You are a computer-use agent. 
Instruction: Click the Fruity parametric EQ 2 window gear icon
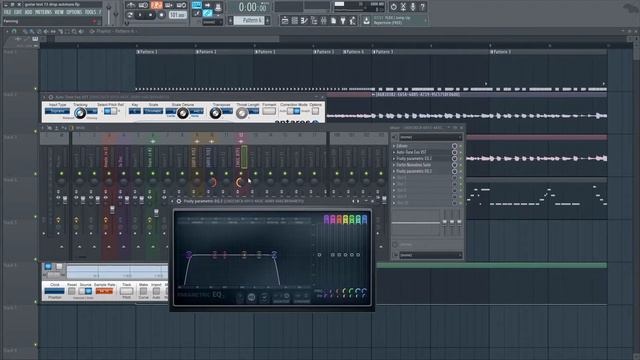point(179,201)
